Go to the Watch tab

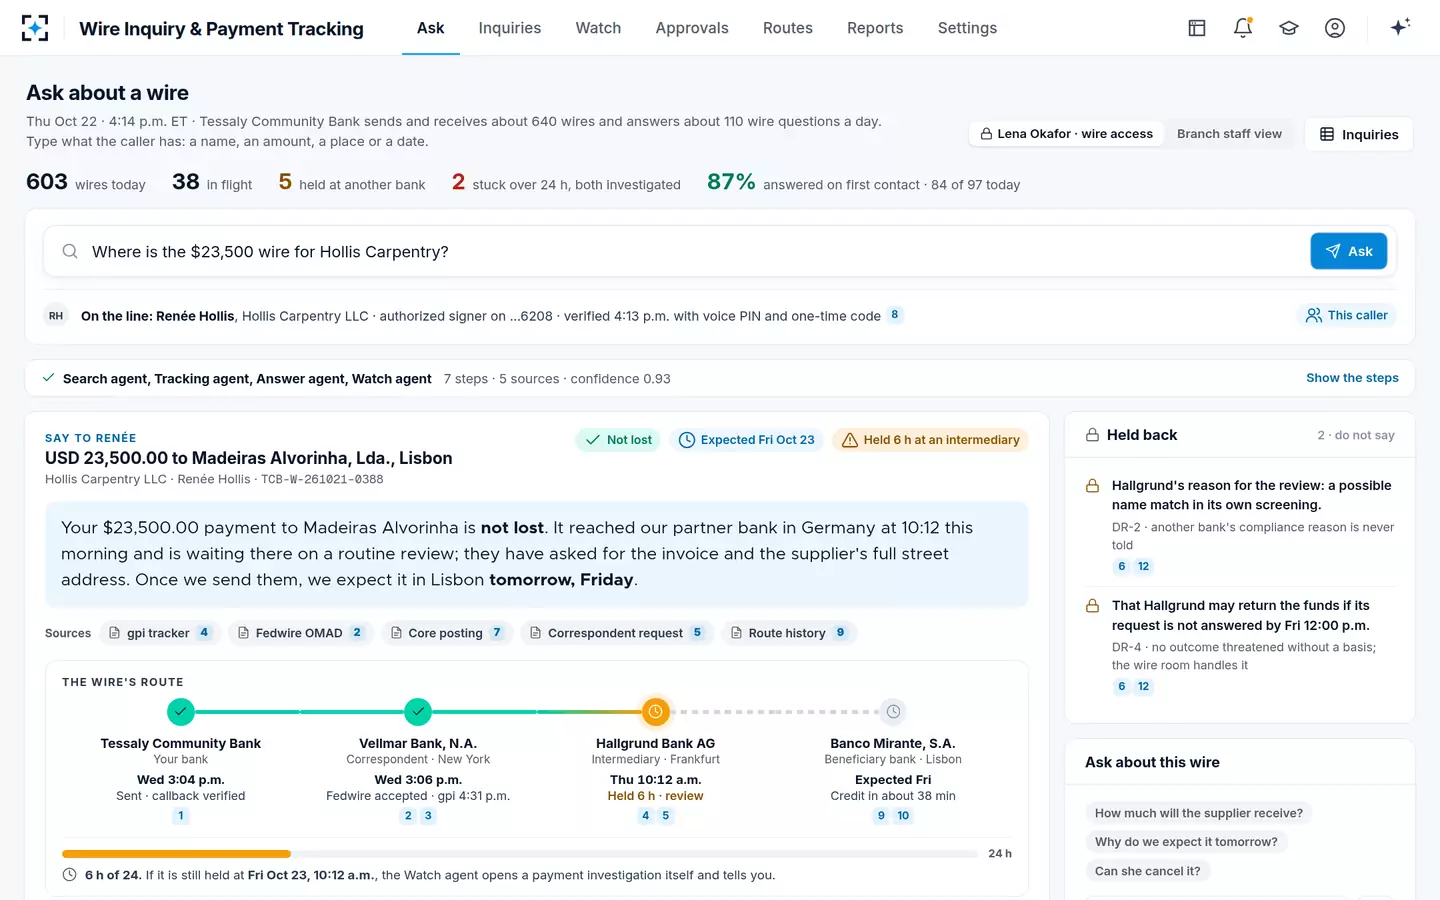click(598, 28)
